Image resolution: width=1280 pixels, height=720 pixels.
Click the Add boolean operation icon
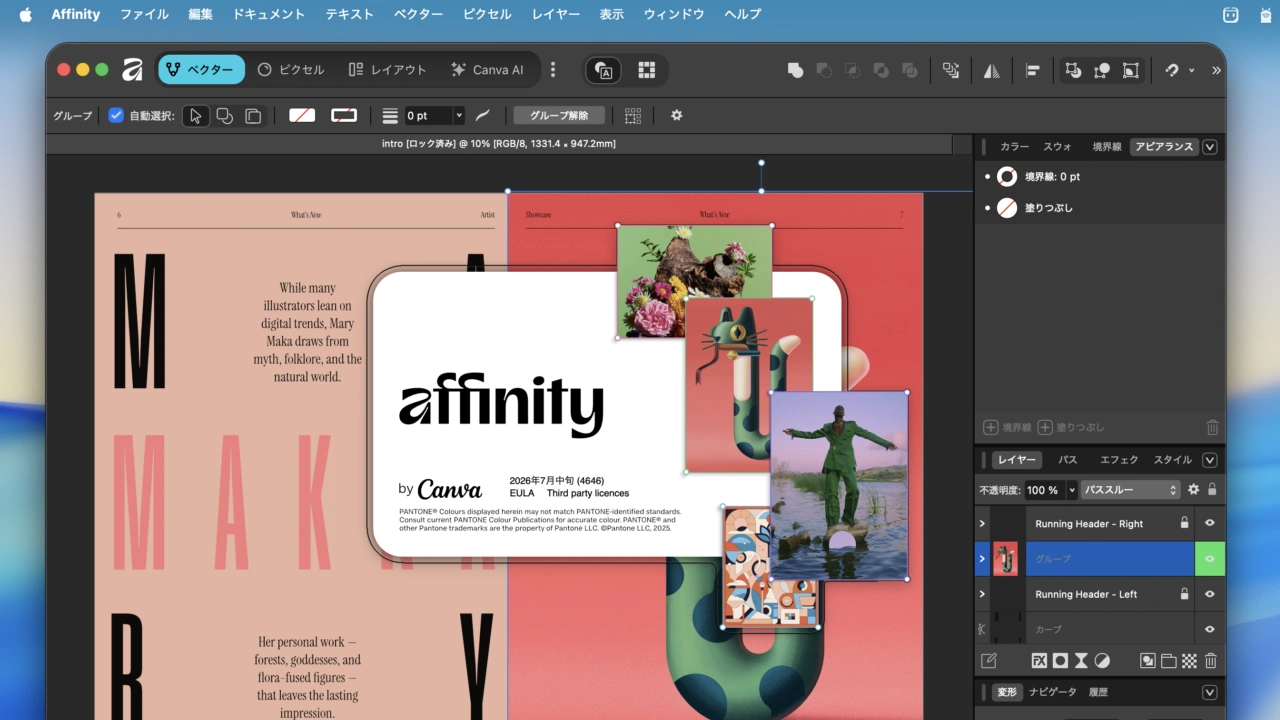(795, 70)
